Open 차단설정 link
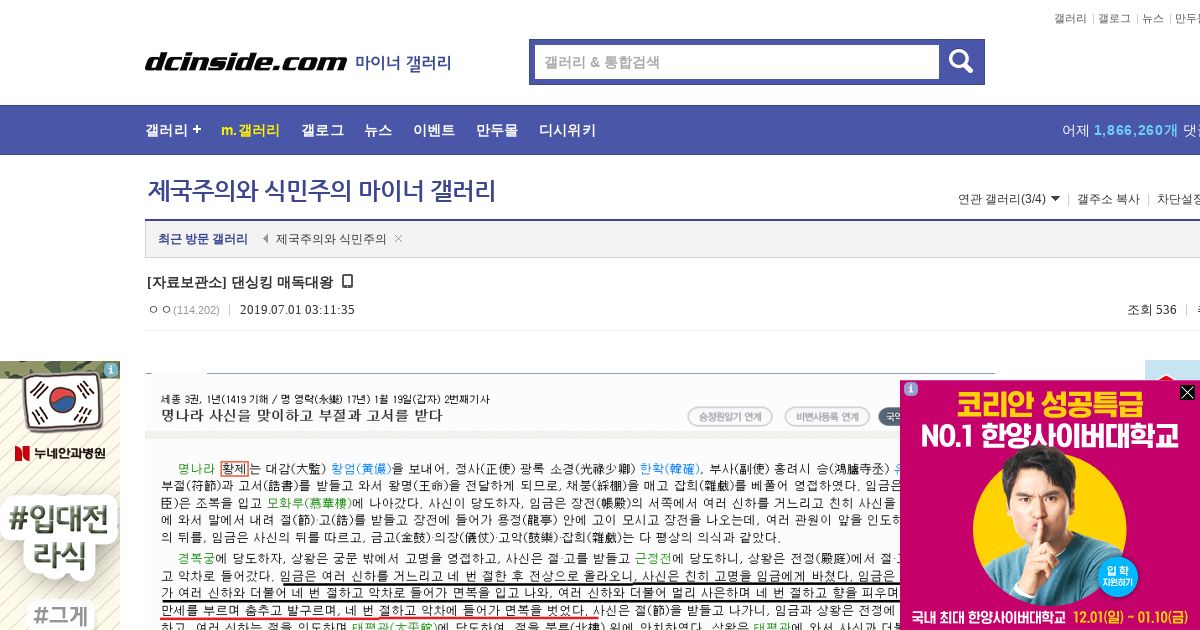Viewport: 1200px width, 630px height. (1178, 199)
